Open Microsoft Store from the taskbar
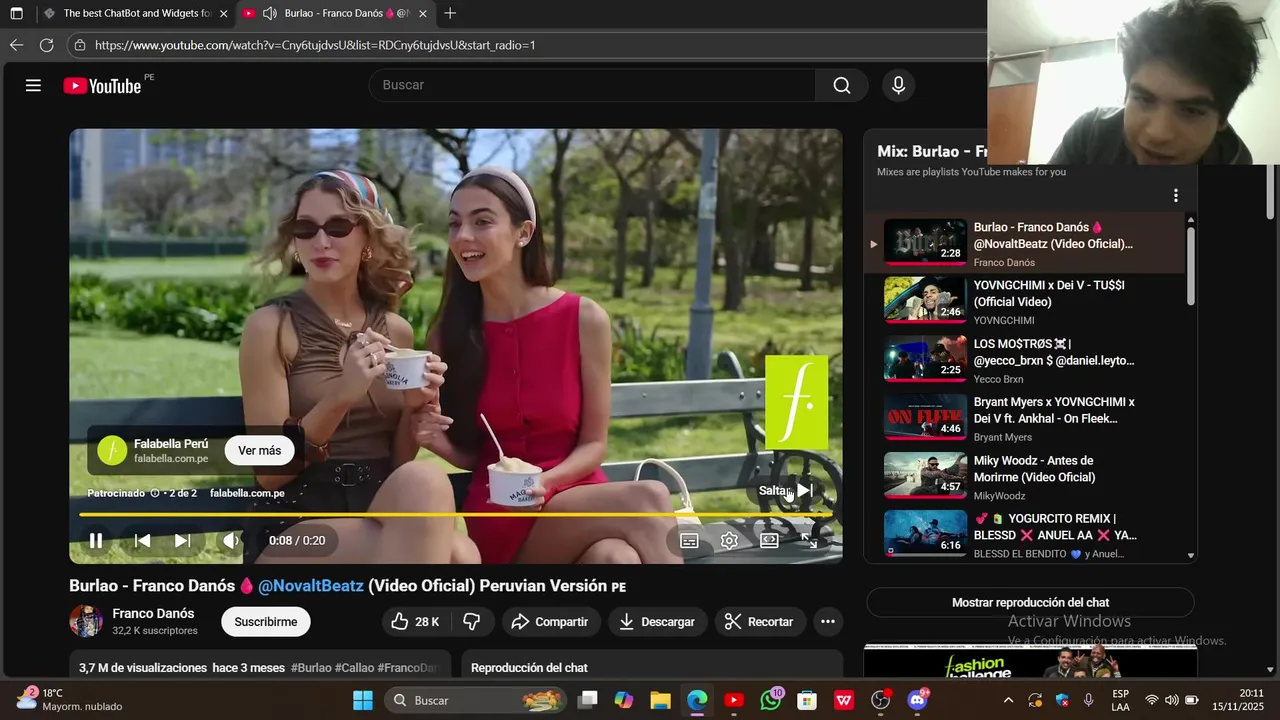This screenshot has height=720, width=1280. 807,700
